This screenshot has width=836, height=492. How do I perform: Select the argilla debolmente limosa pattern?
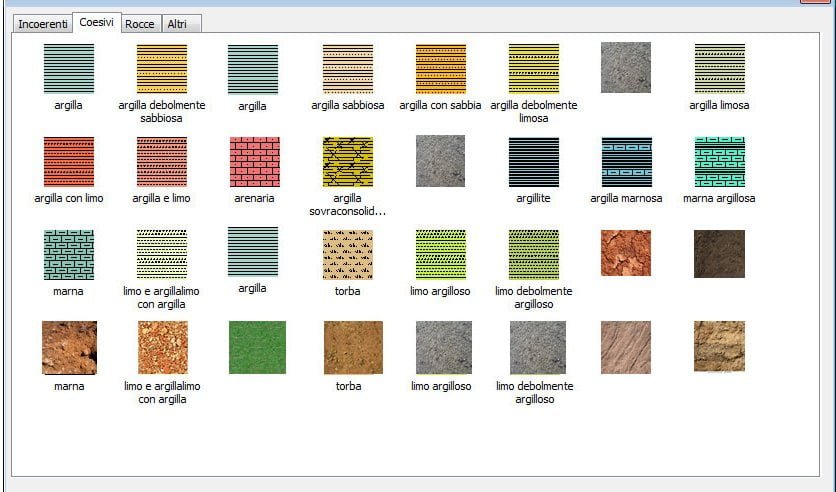click(x=533, y=69)
